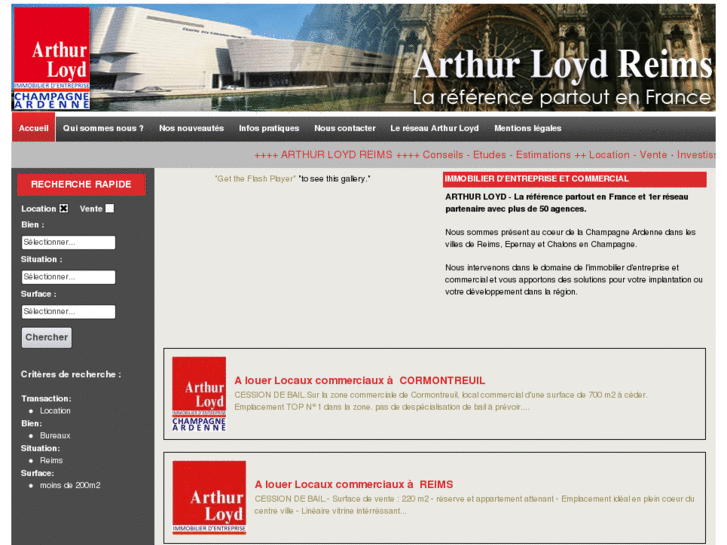Viewport: 727px width, 545px height.
Task: Open the Bien dropdown selector
Action: (x=68, y=242)
